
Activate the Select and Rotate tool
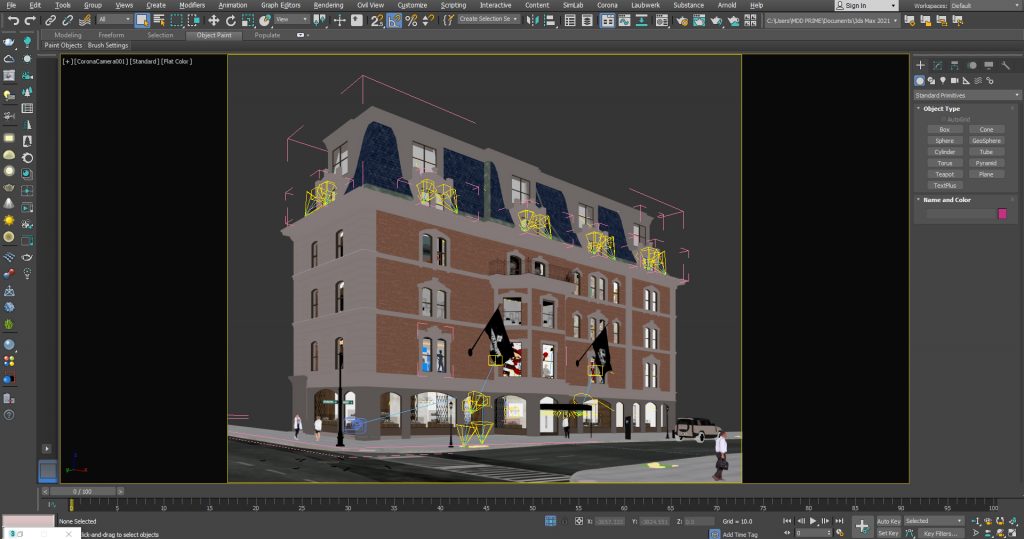point(230,20)
